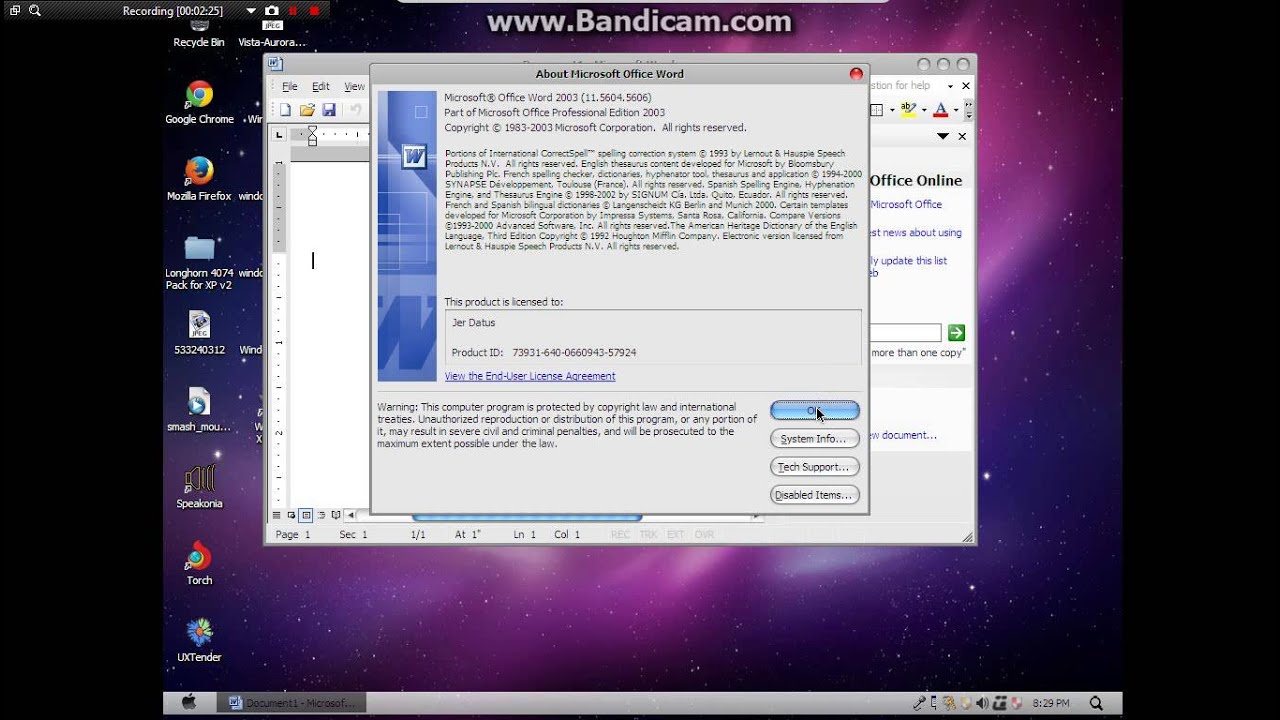Click the Font Color A icon
This screenshot has height=720, width=1280.
tap(940, 109)
